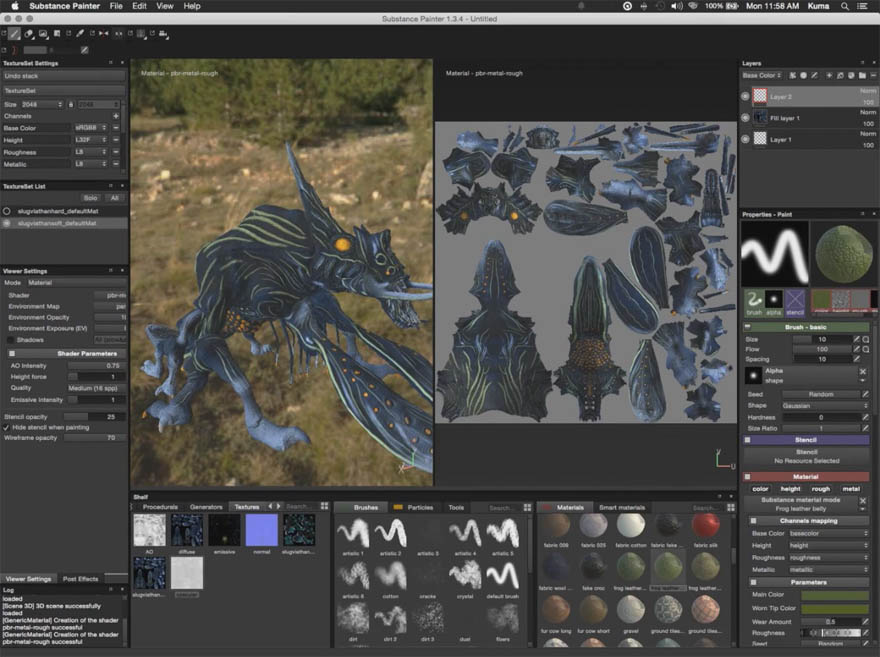Select the fabric silk material thumbnail
The image size is (880, 657).
click(705, 526)
